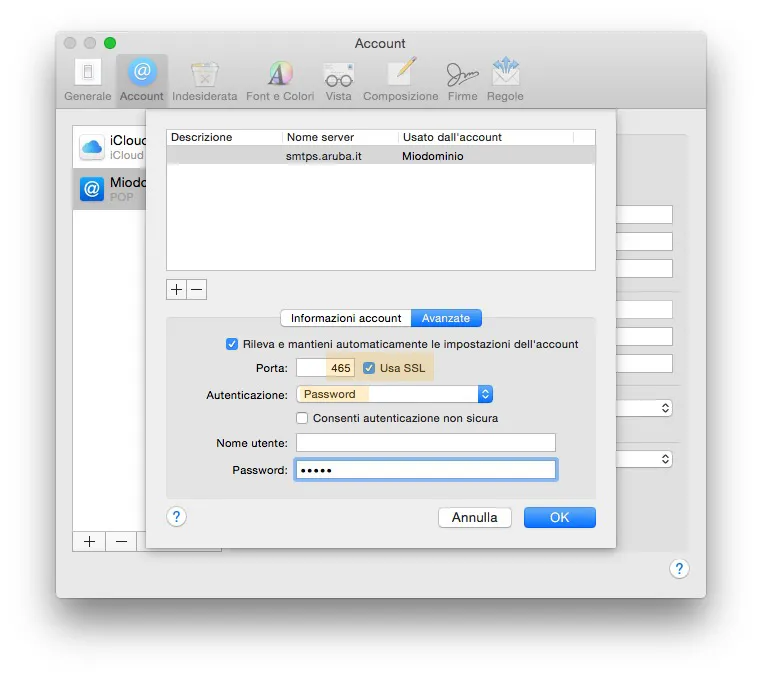
Task: Enable Consenti autenticazione non sicura
Action: coord(302,418)
